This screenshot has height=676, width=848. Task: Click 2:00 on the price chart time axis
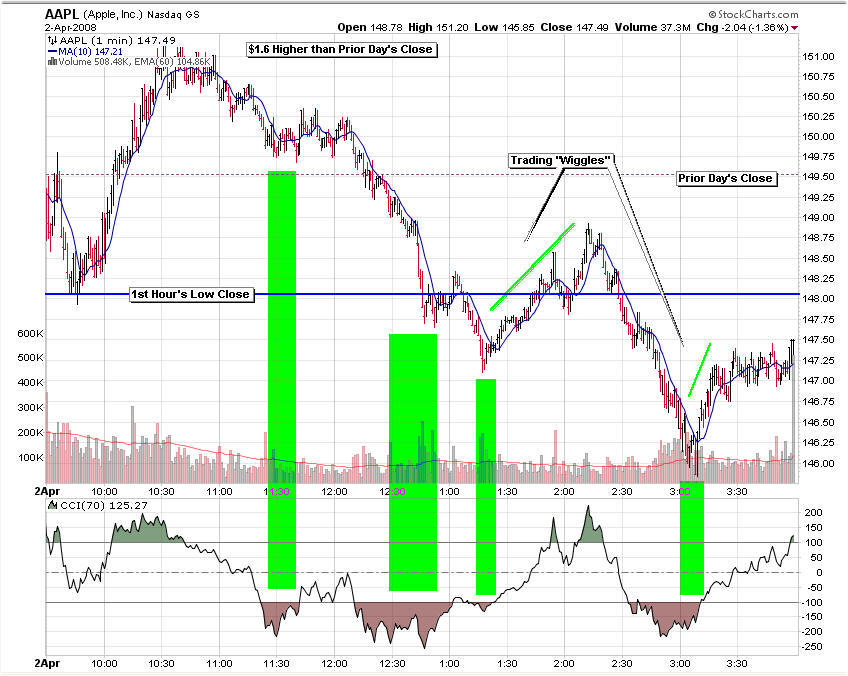[x=564, y=492]
